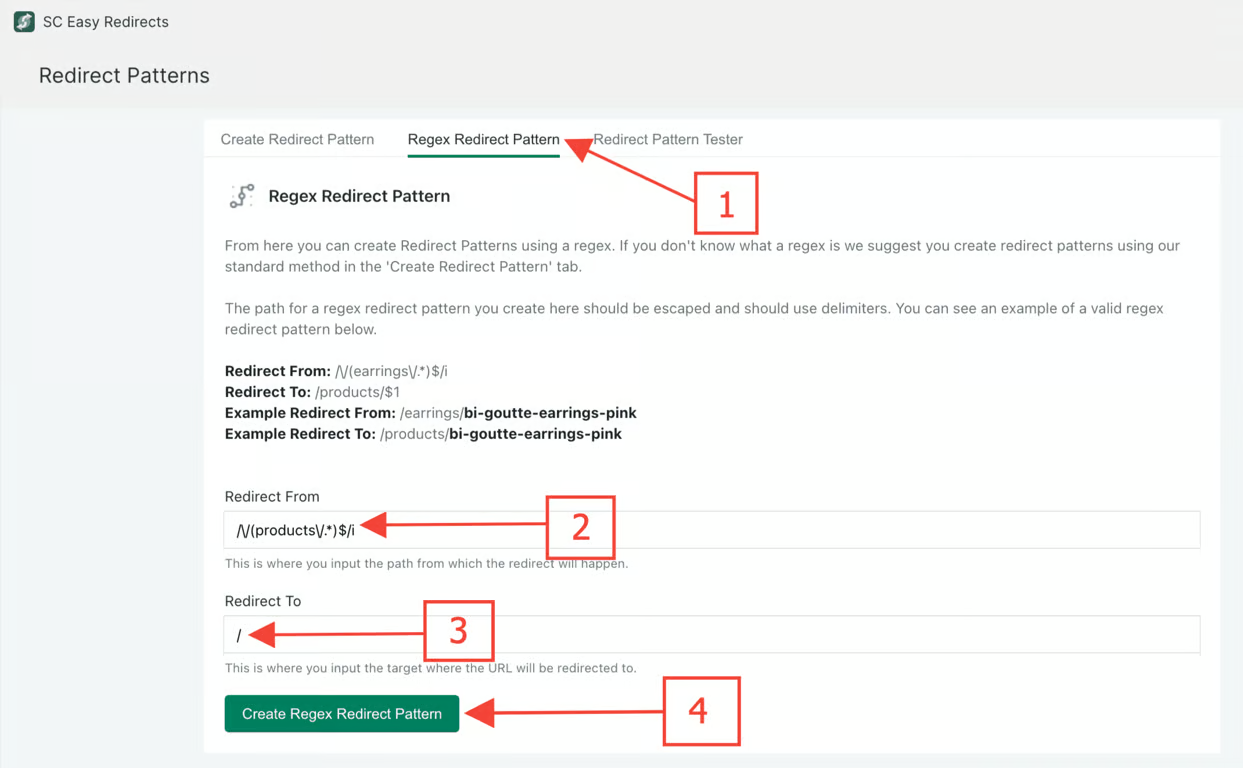Click the regex pattern icon beside the heading
This screenshot has width=1243, height=768.
point(242,196)
